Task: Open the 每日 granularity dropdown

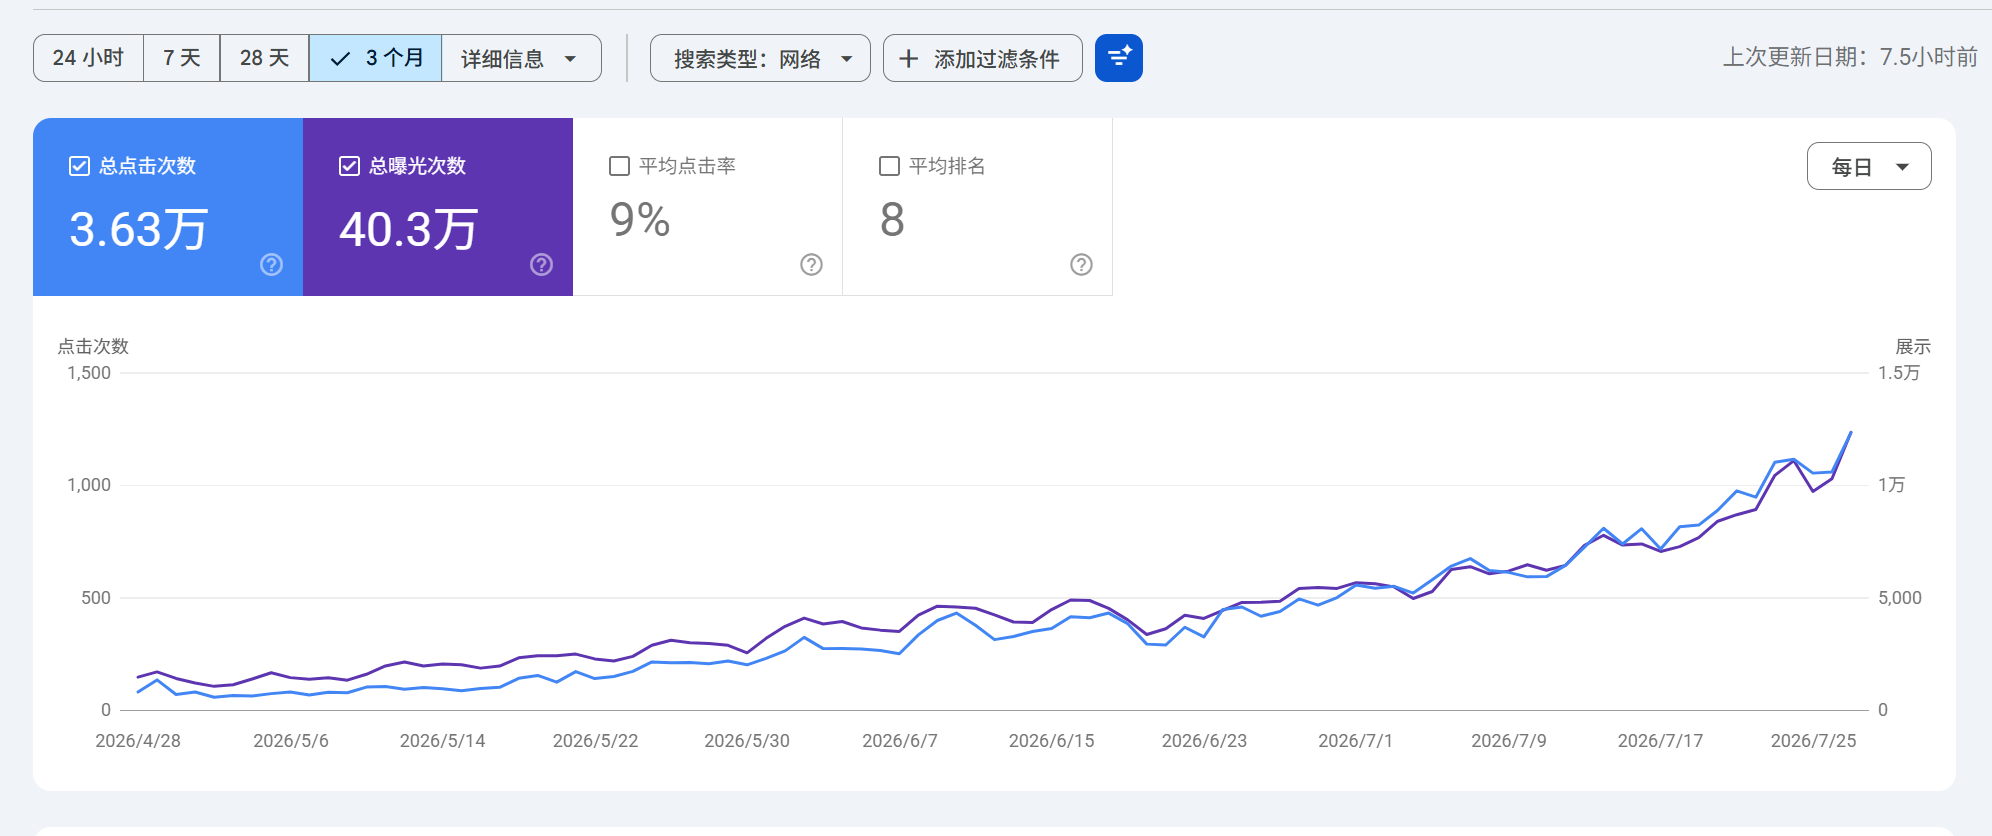Action: pyautogui.click(x=1869, y=166)
